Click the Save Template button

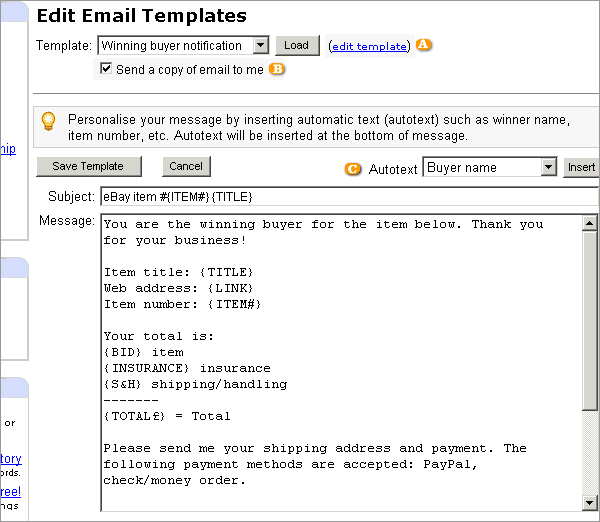pyautogui.click(x=88, y=166)
